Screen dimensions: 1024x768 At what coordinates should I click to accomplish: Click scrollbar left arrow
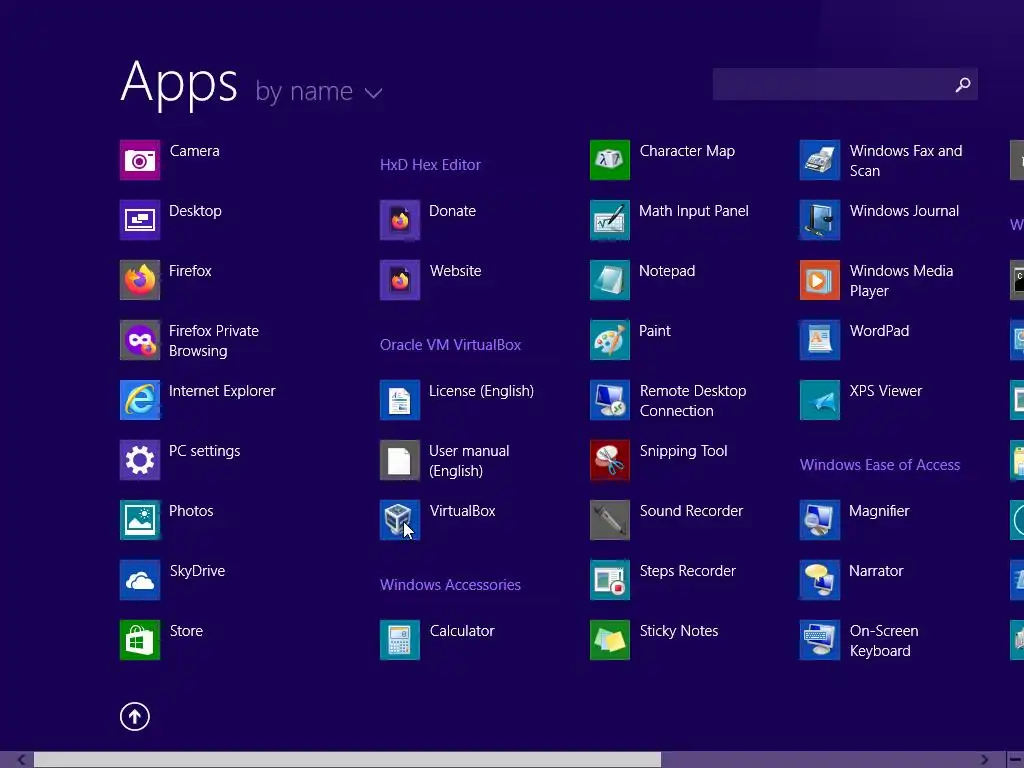(21, 760)
